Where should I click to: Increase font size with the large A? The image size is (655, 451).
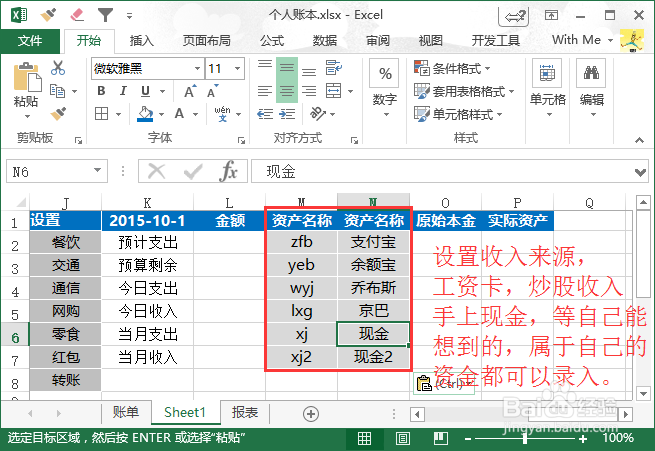190,91
